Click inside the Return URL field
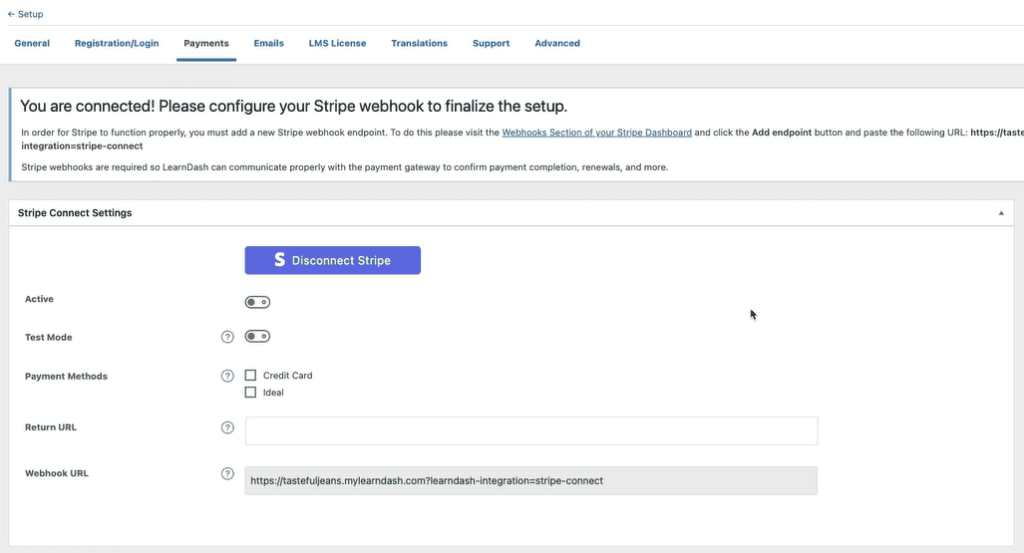 pos(531,431)
